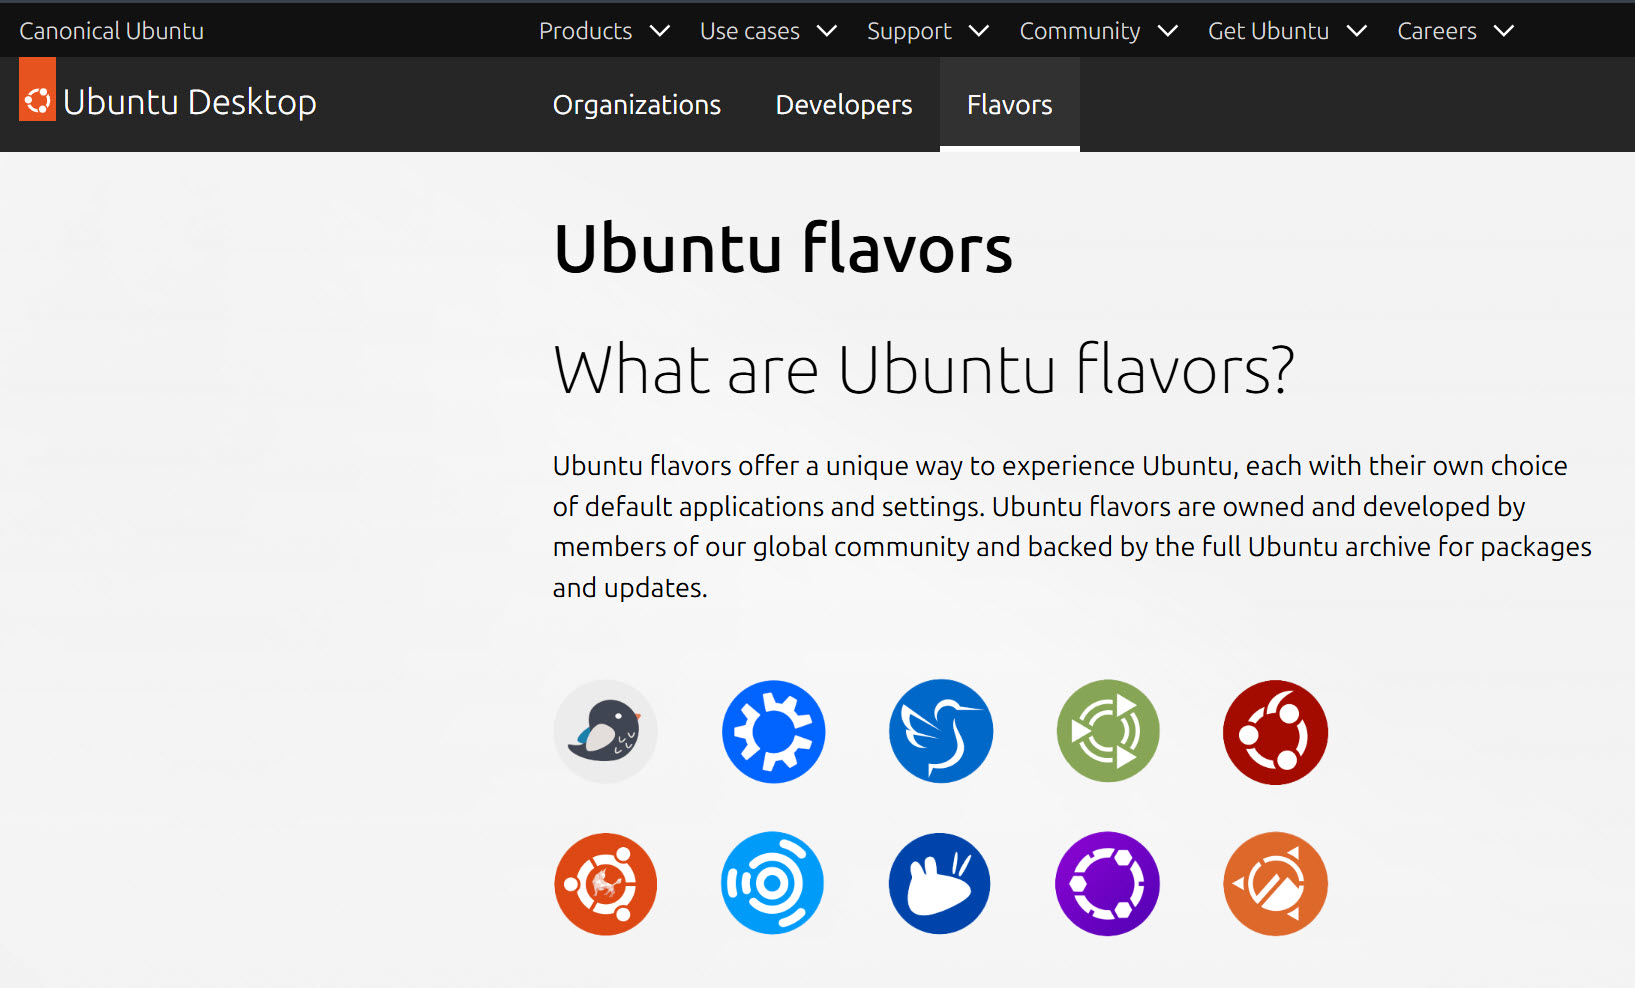Open the Ubuntu Desktop title link

pos(190,102)
